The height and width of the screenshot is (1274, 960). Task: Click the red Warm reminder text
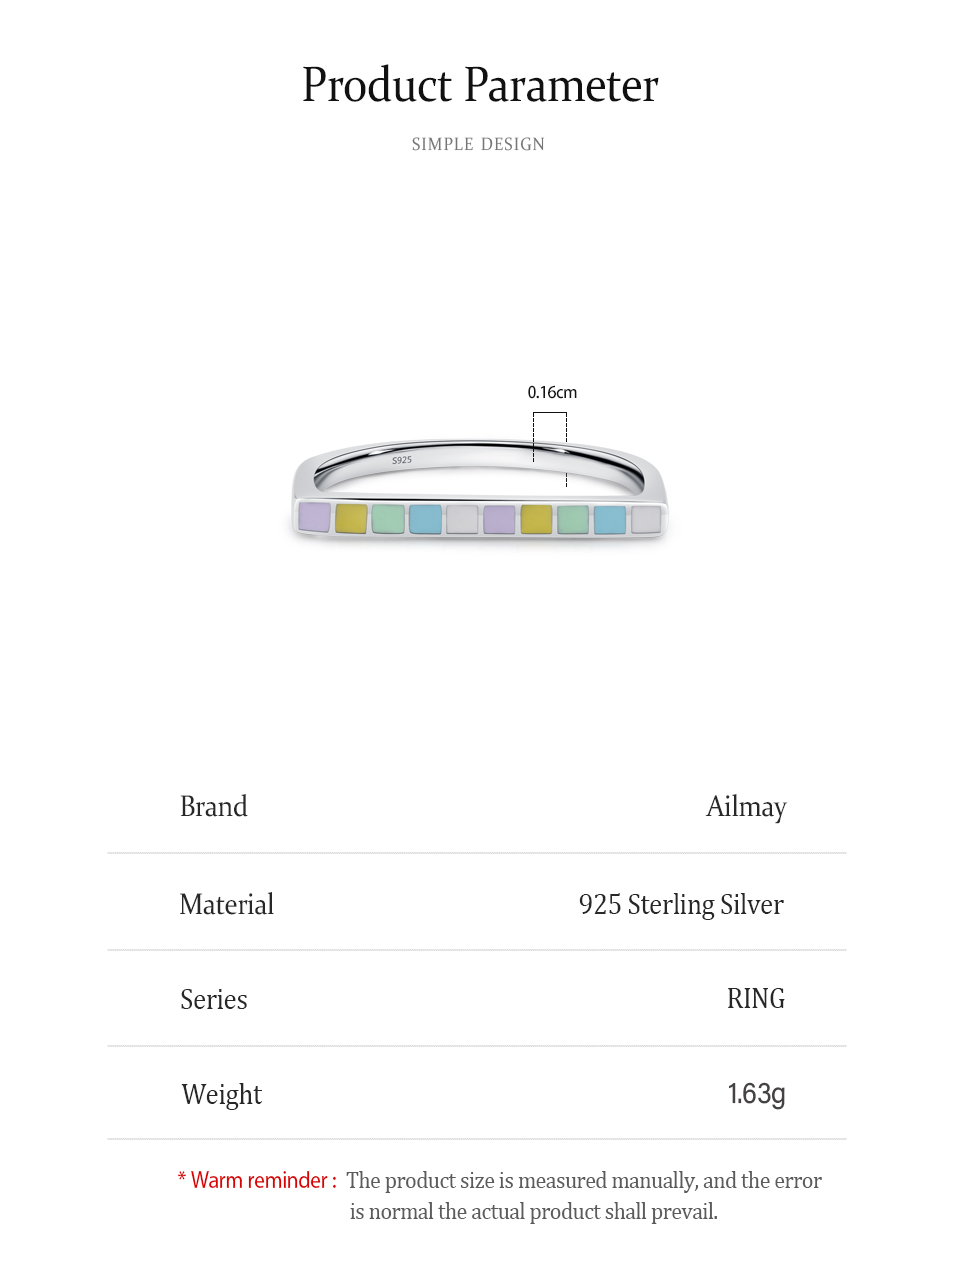(x=257, y=1180)
